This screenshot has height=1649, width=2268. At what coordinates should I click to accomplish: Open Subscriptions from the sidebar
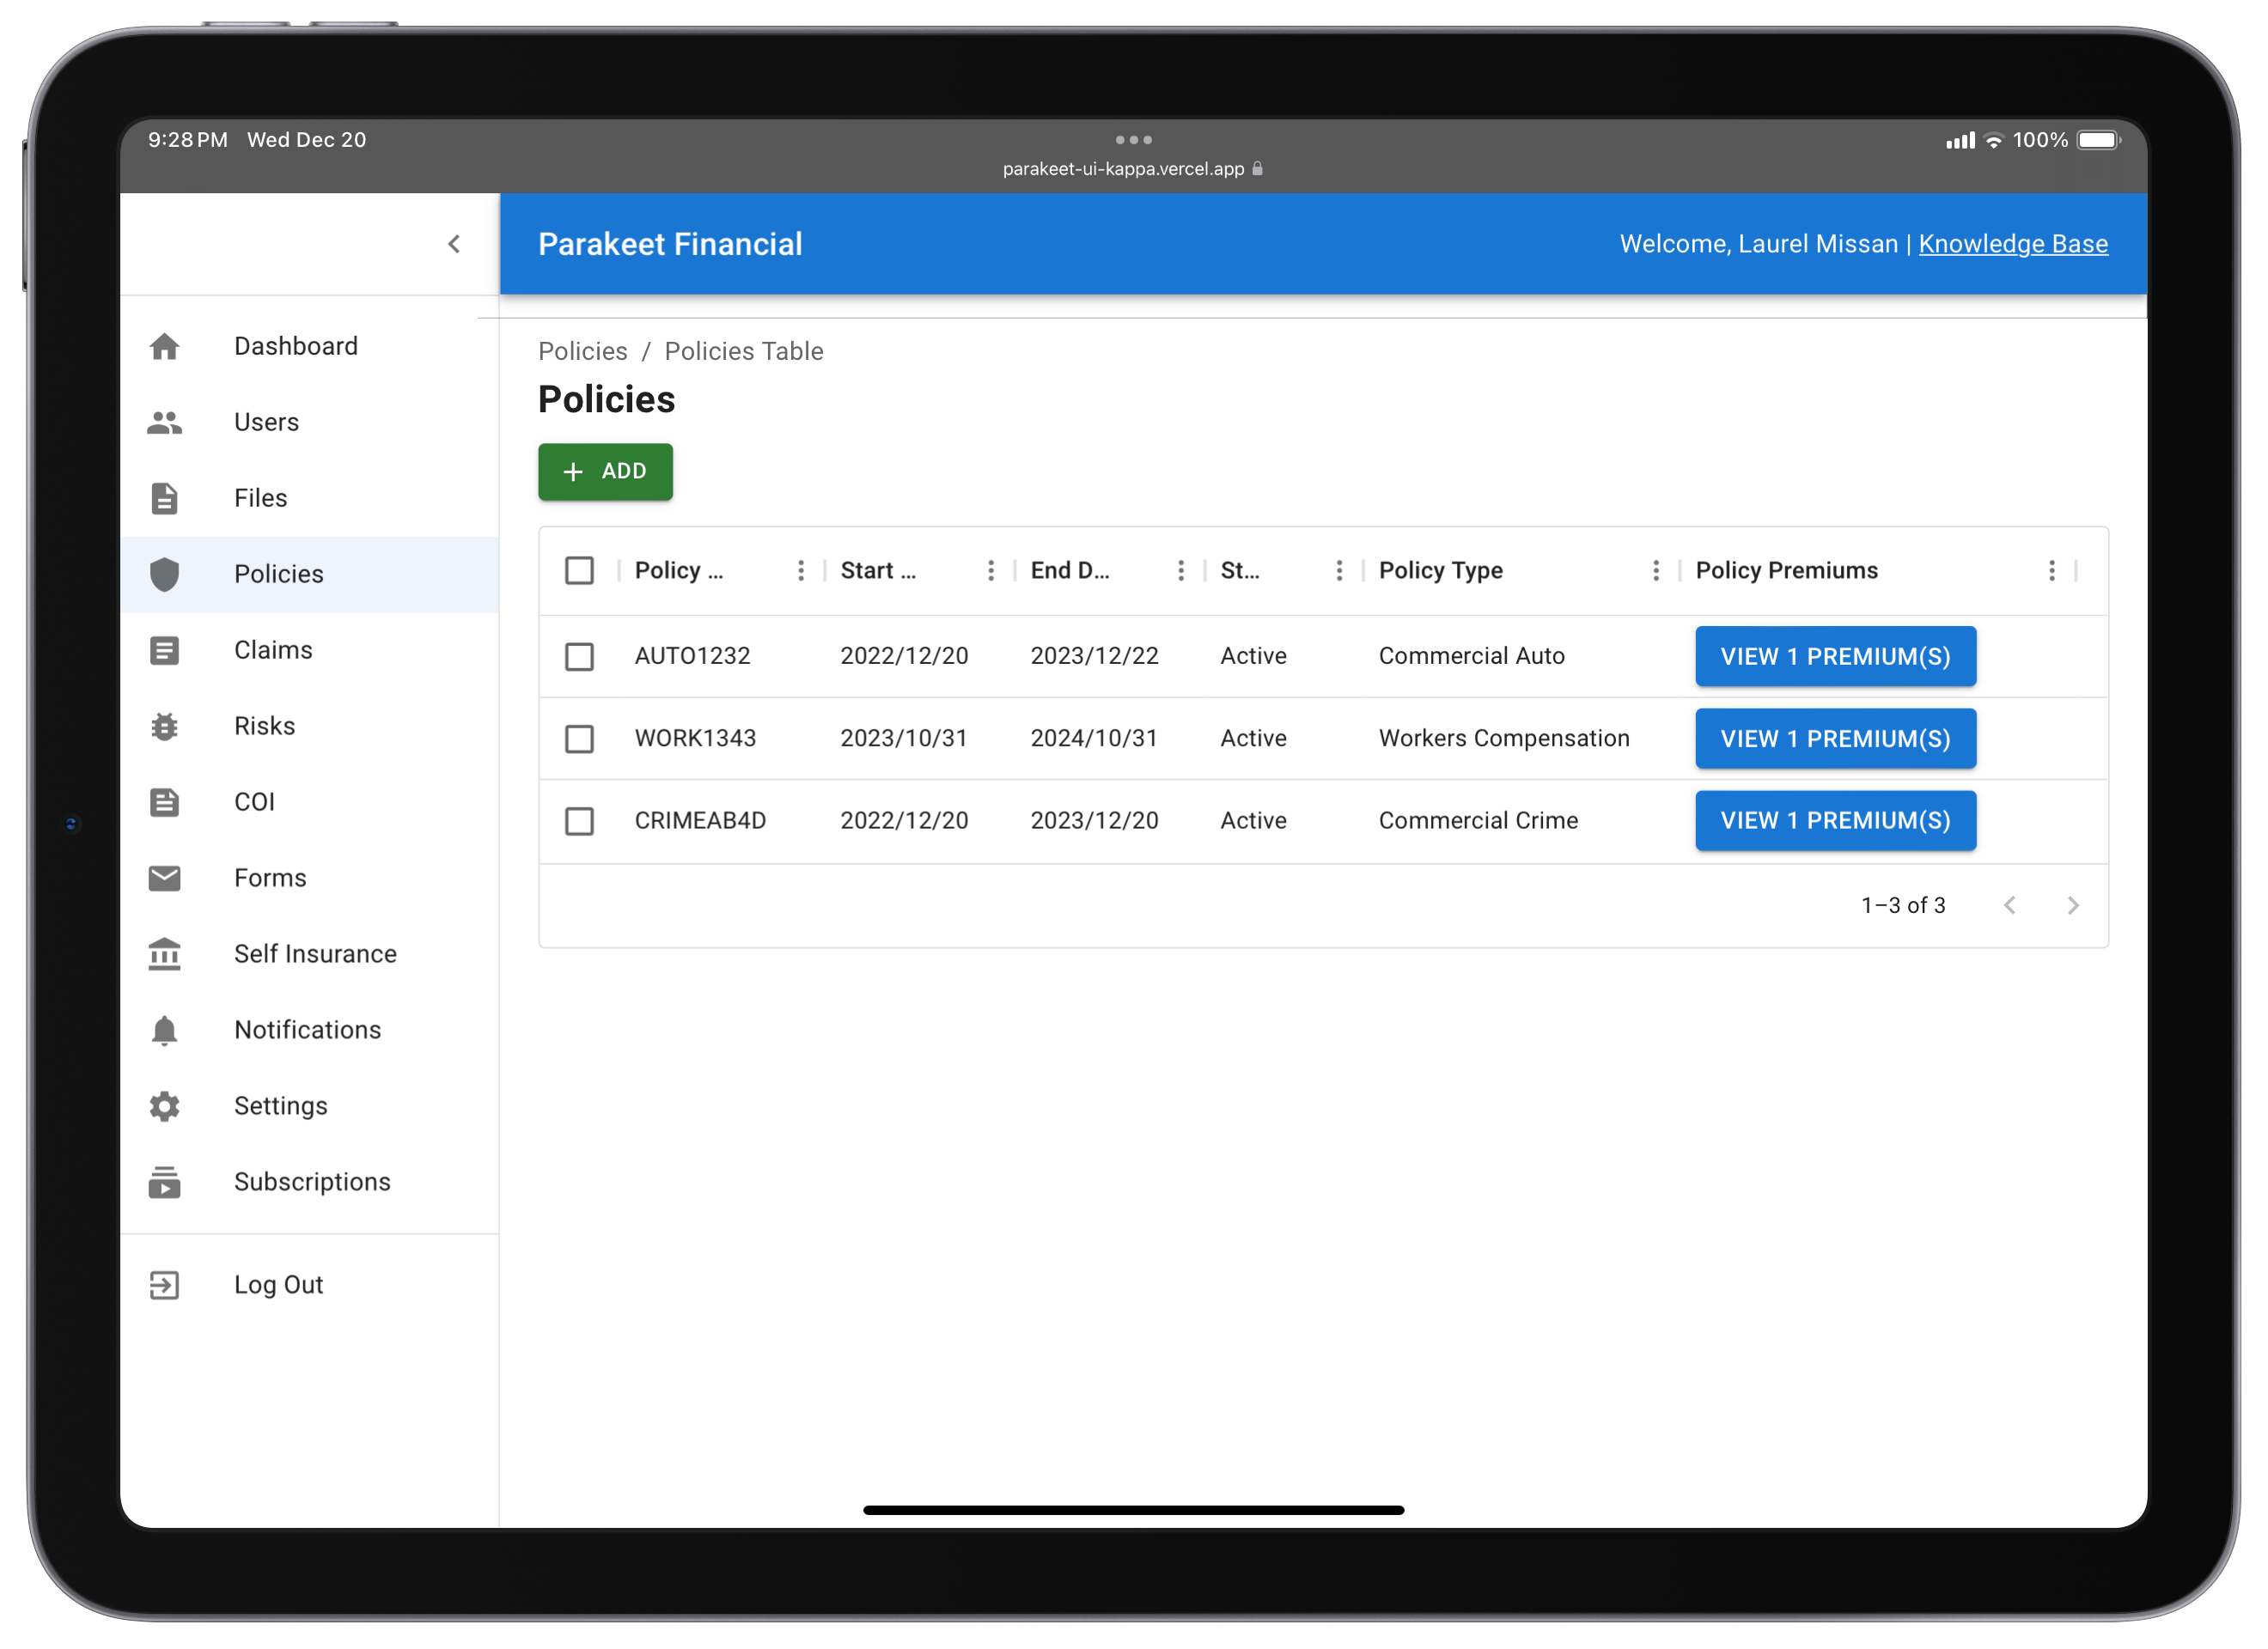pos(310,1183)
